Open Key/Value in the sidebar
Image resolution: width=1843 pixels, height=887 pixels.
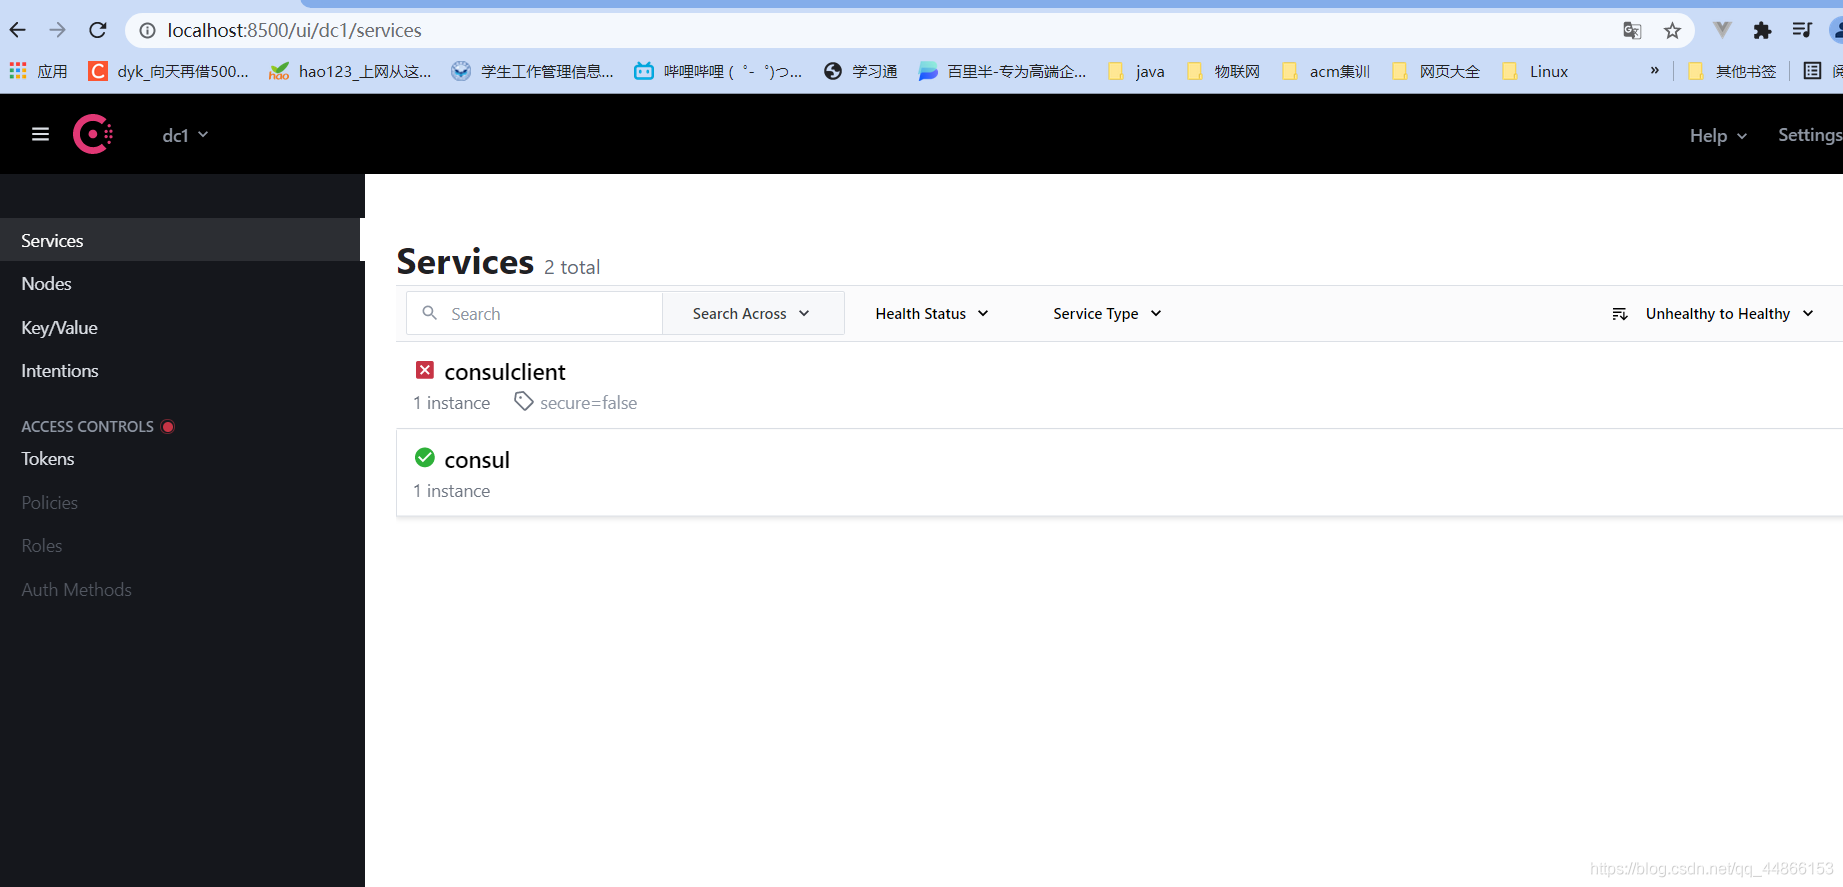(182, 328)
